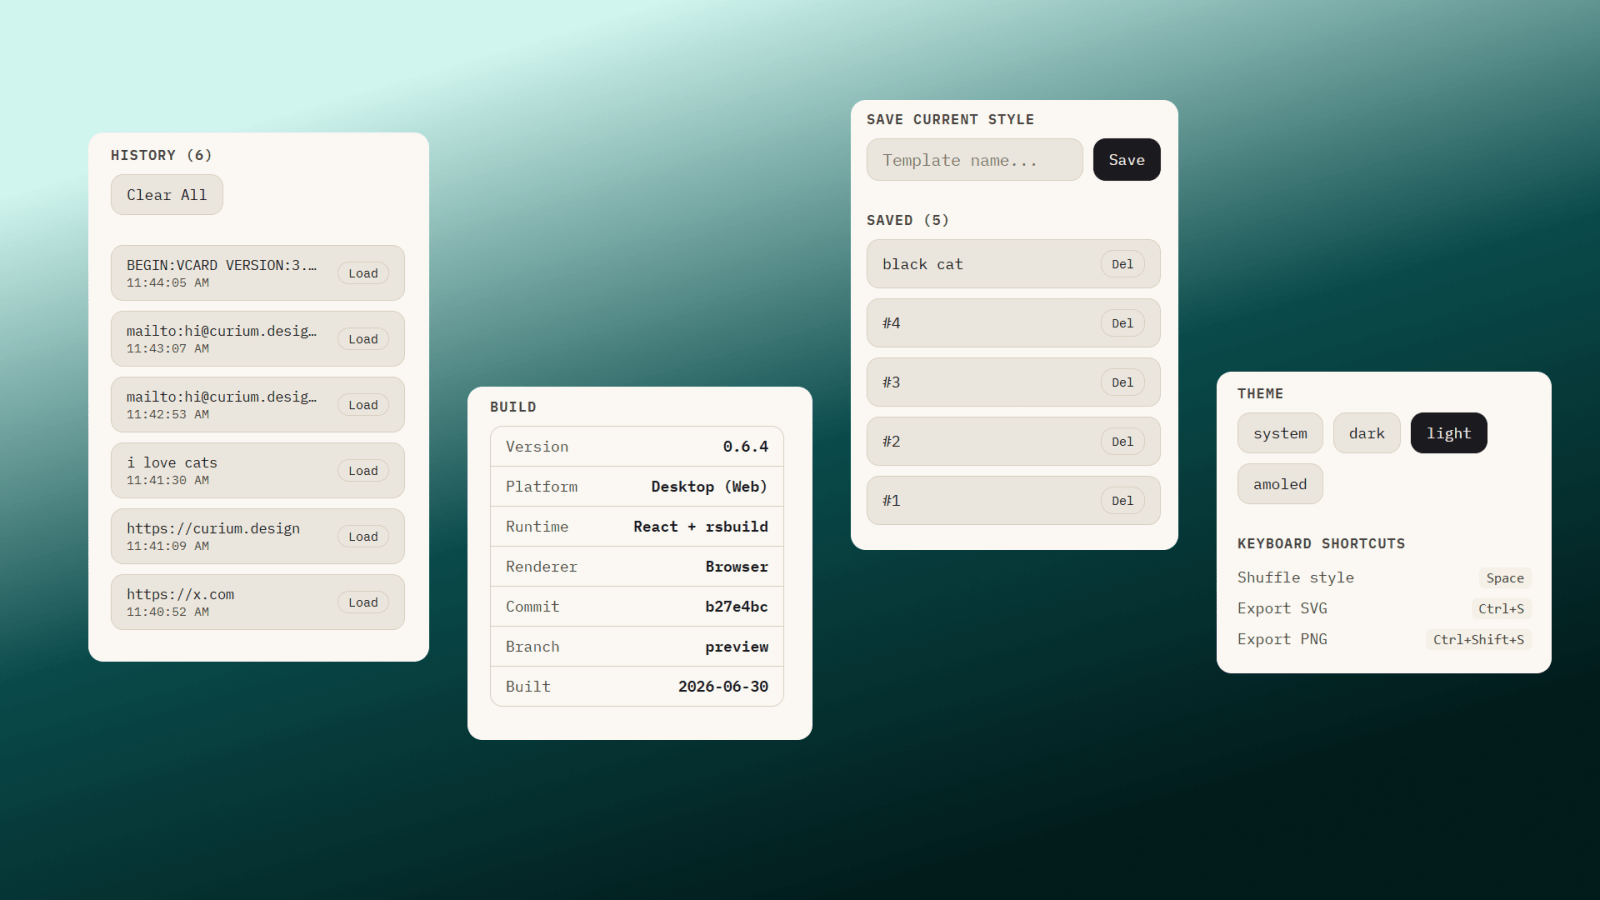Viewport: 1600px width, 900px height.
Task: Load the https://curium.design history entry
Action: pyautogui.click(x=363, y=537)
